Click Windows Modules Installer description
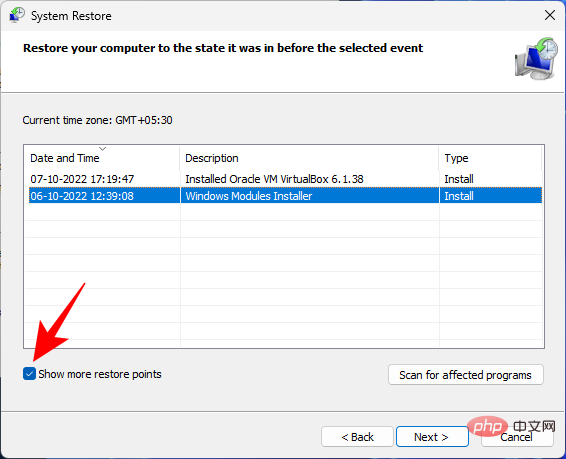The height and width of the screenshot is (459, 566). (x=249, y=196)
